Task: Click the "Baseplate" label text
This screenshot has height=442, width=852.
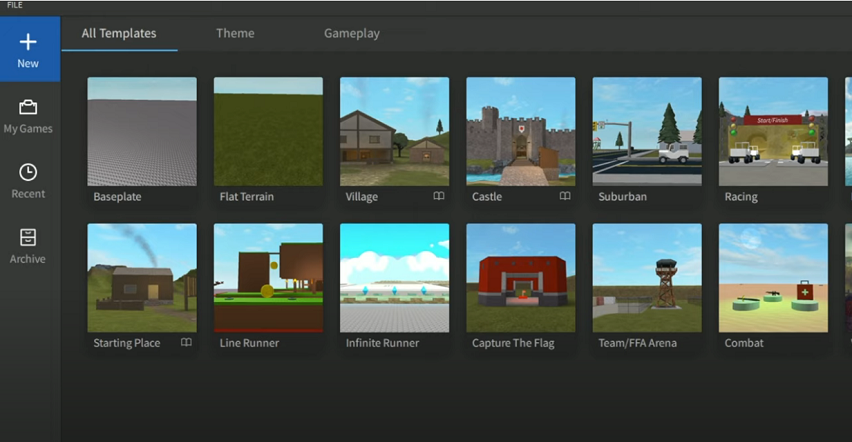Action: tap(117, 197)
